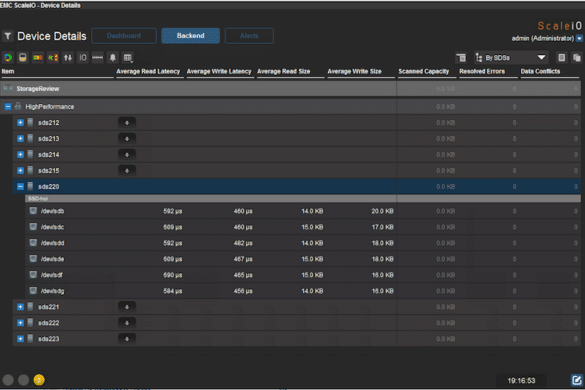
Task: Click the second grey status circle at bottom left
Action: [24, 380]
